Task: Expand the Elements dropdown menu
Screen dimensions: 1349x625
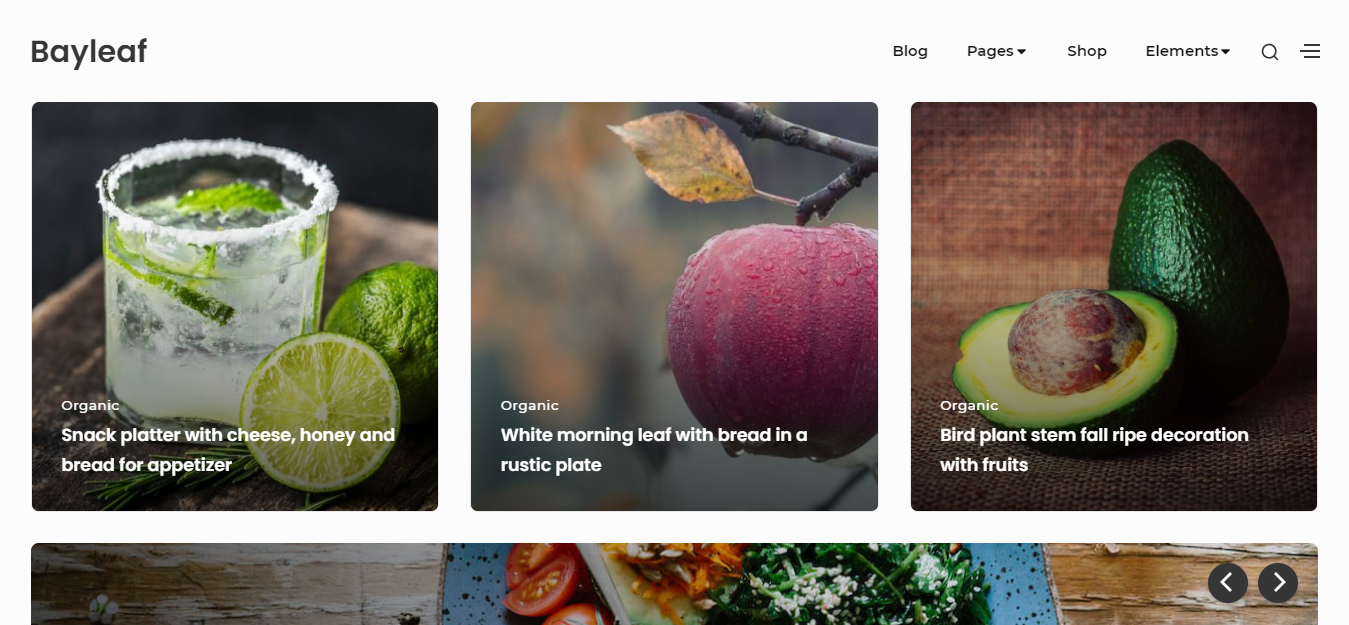Action: 1181,51
